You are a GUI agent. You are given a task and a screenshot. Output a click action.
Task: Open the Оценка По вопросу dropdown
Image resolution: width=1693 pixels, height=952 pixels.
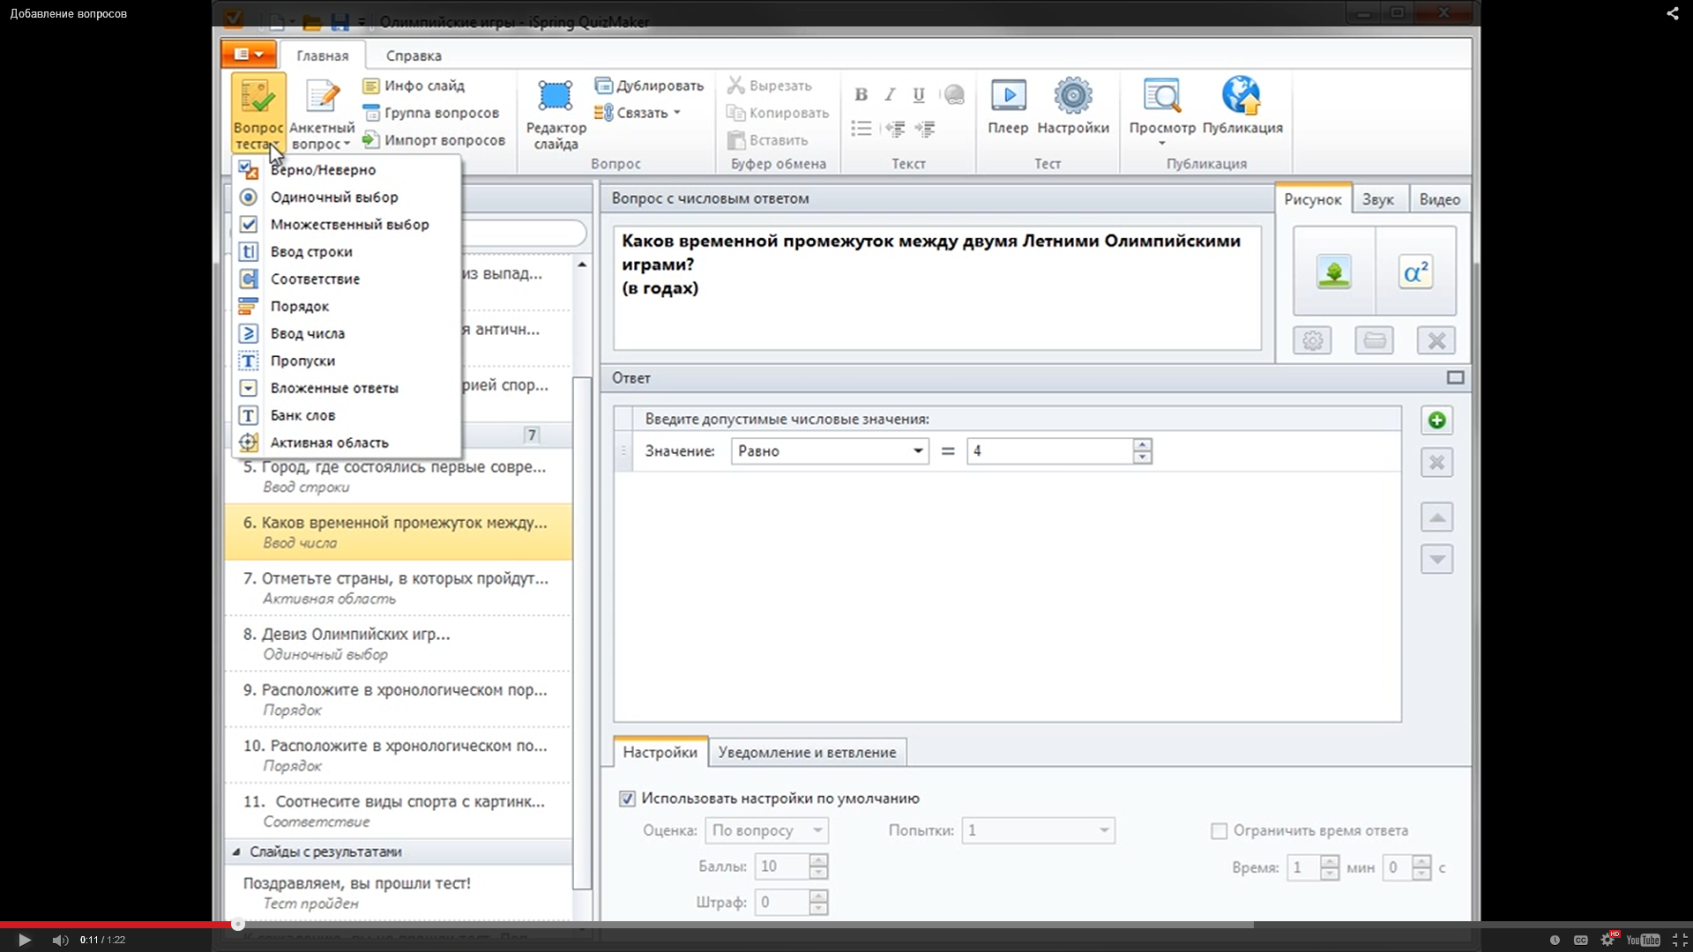[x=766, y=831]
